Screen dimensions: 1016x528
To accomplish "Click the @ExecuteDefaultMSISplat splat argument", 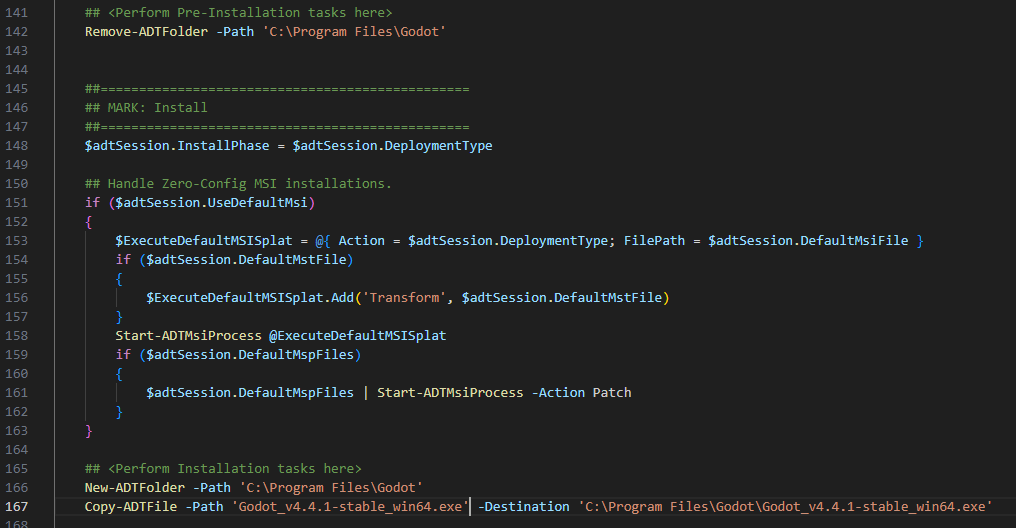I will click(358, 336).
